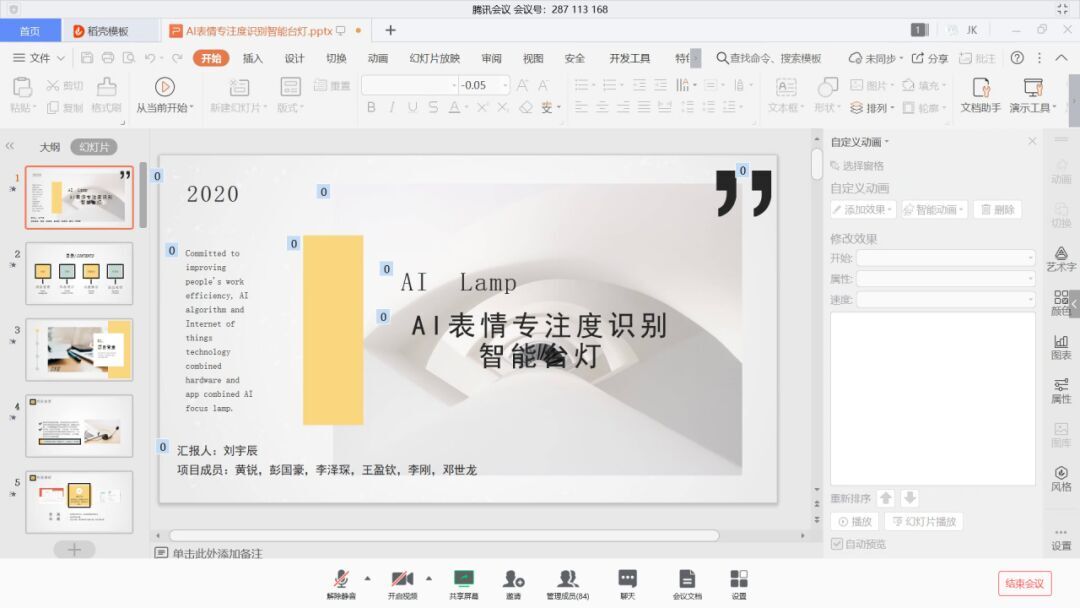The width and height of the screenshot is (1080, 608).
Task: Click the 分享 share button
Action: click(928, 58)
